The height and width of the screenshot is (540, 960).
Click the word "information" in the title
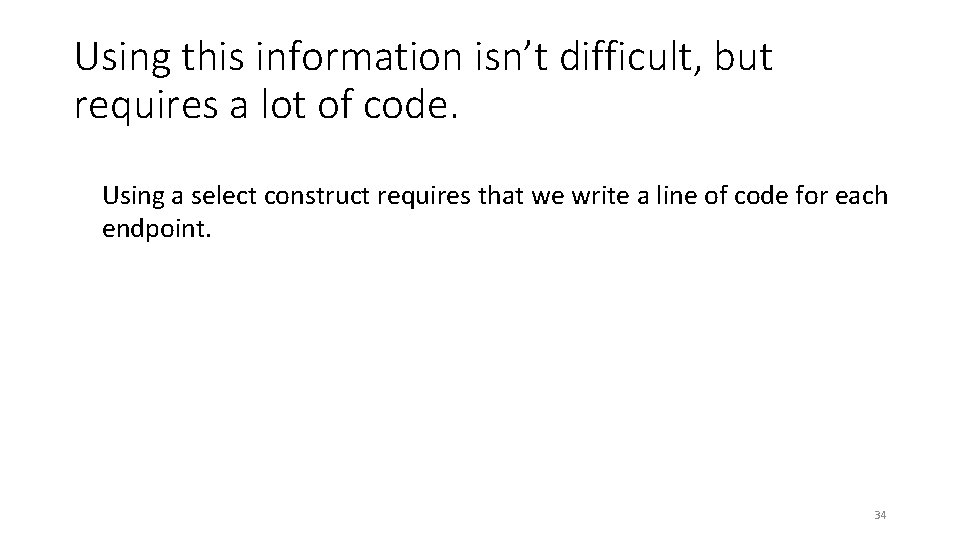tap(359, 56)
